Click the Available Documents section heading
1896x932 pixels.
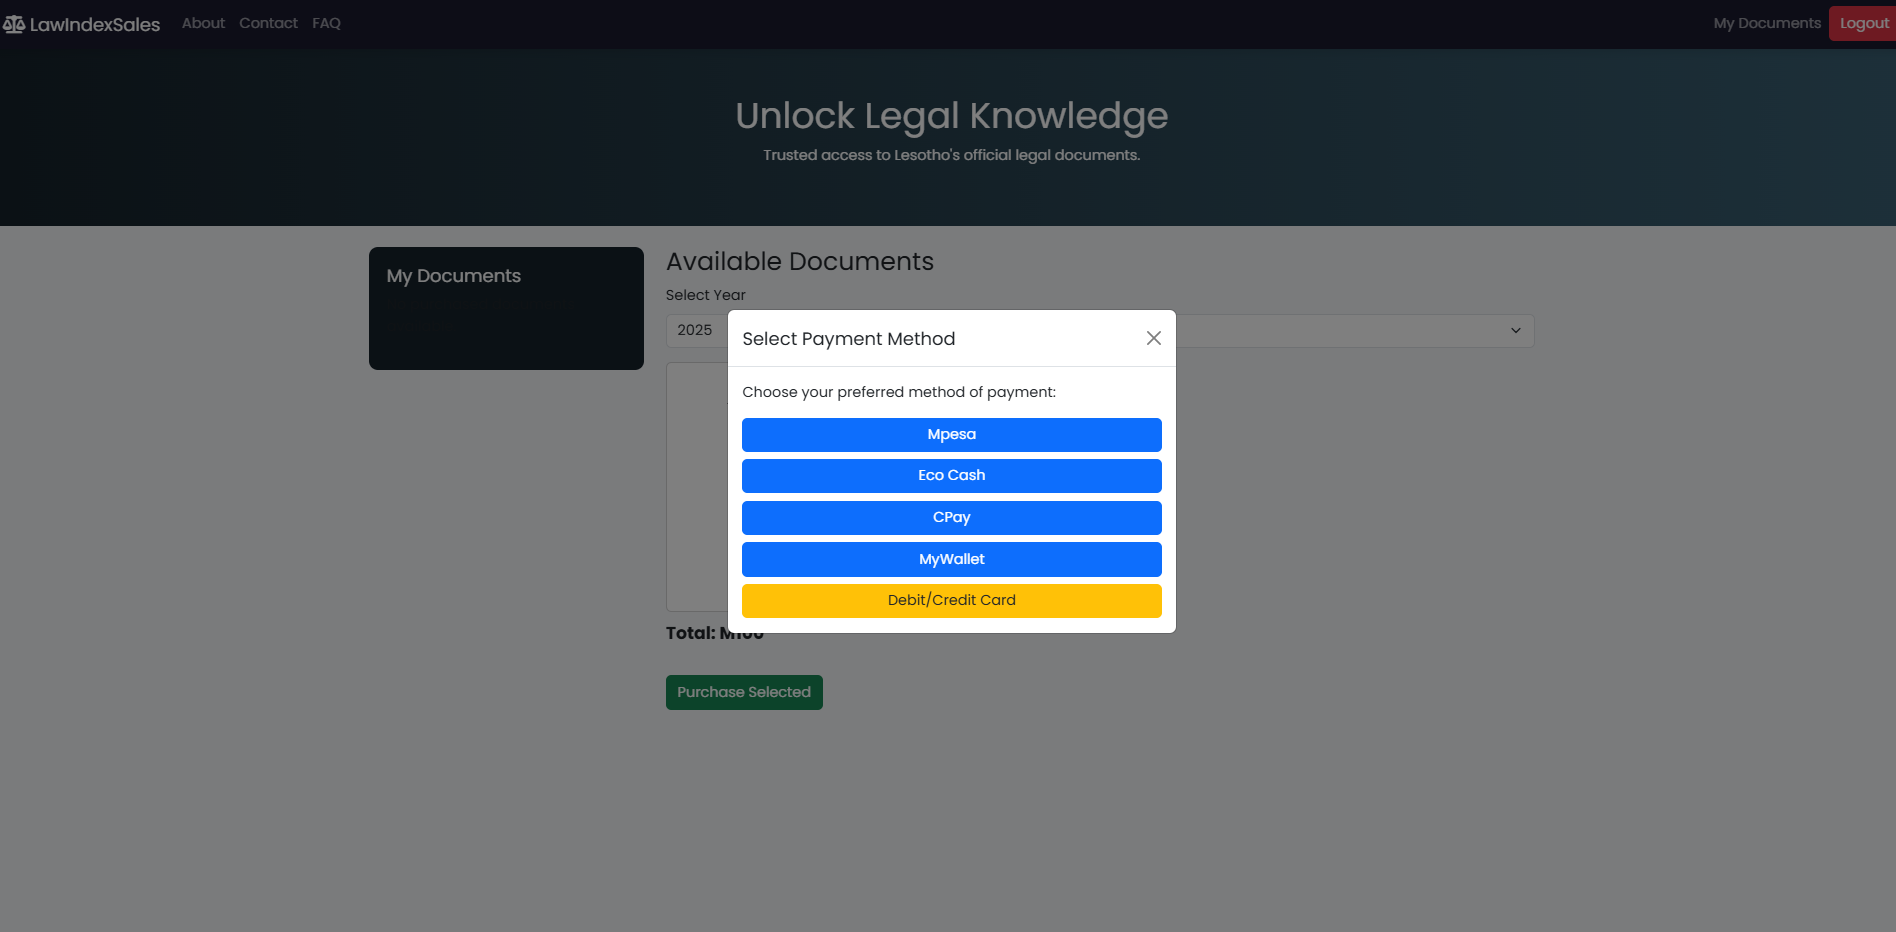tap(799, 262)
